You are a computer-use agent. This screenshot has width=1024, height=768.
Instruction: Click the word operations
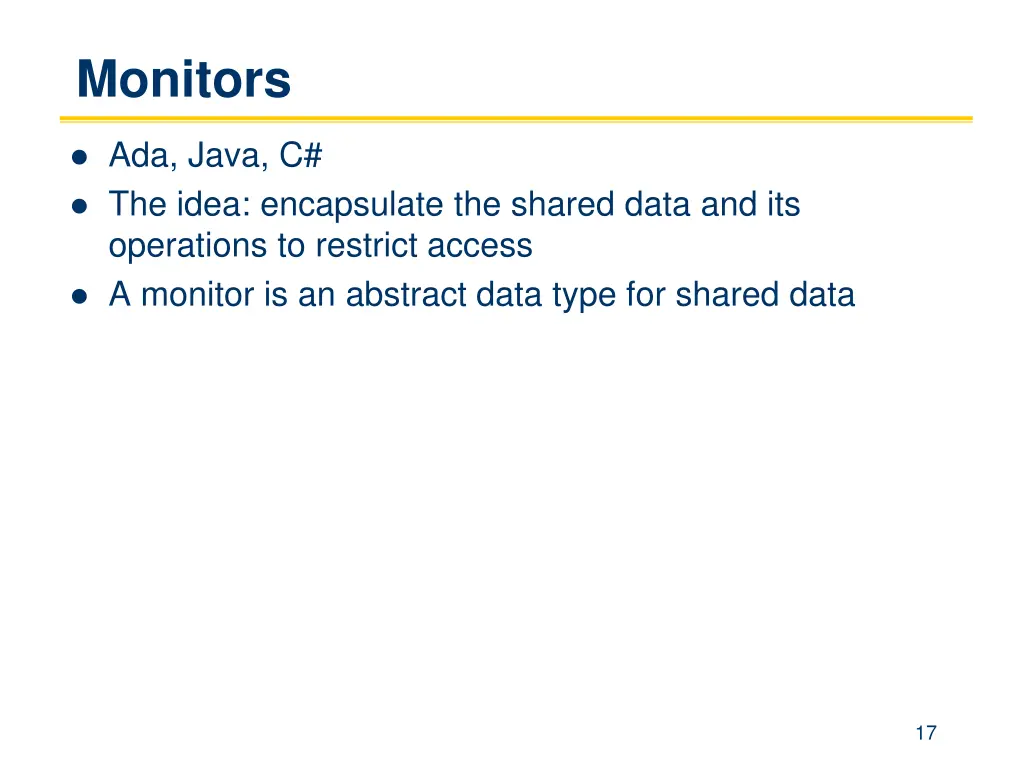tap(188, 248)
